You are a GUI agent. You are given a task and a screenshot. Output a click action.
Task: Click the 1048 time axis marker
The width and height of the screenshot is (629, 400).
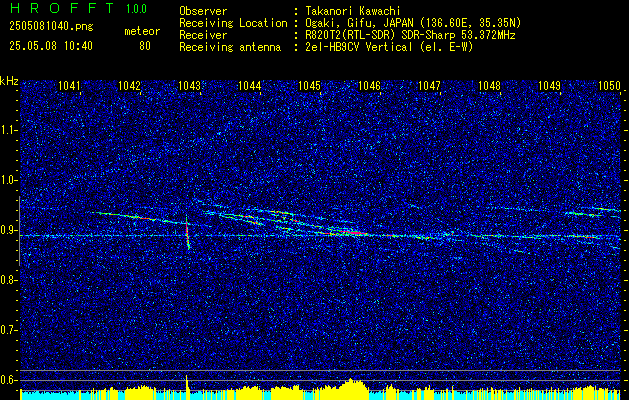point(489,86)
